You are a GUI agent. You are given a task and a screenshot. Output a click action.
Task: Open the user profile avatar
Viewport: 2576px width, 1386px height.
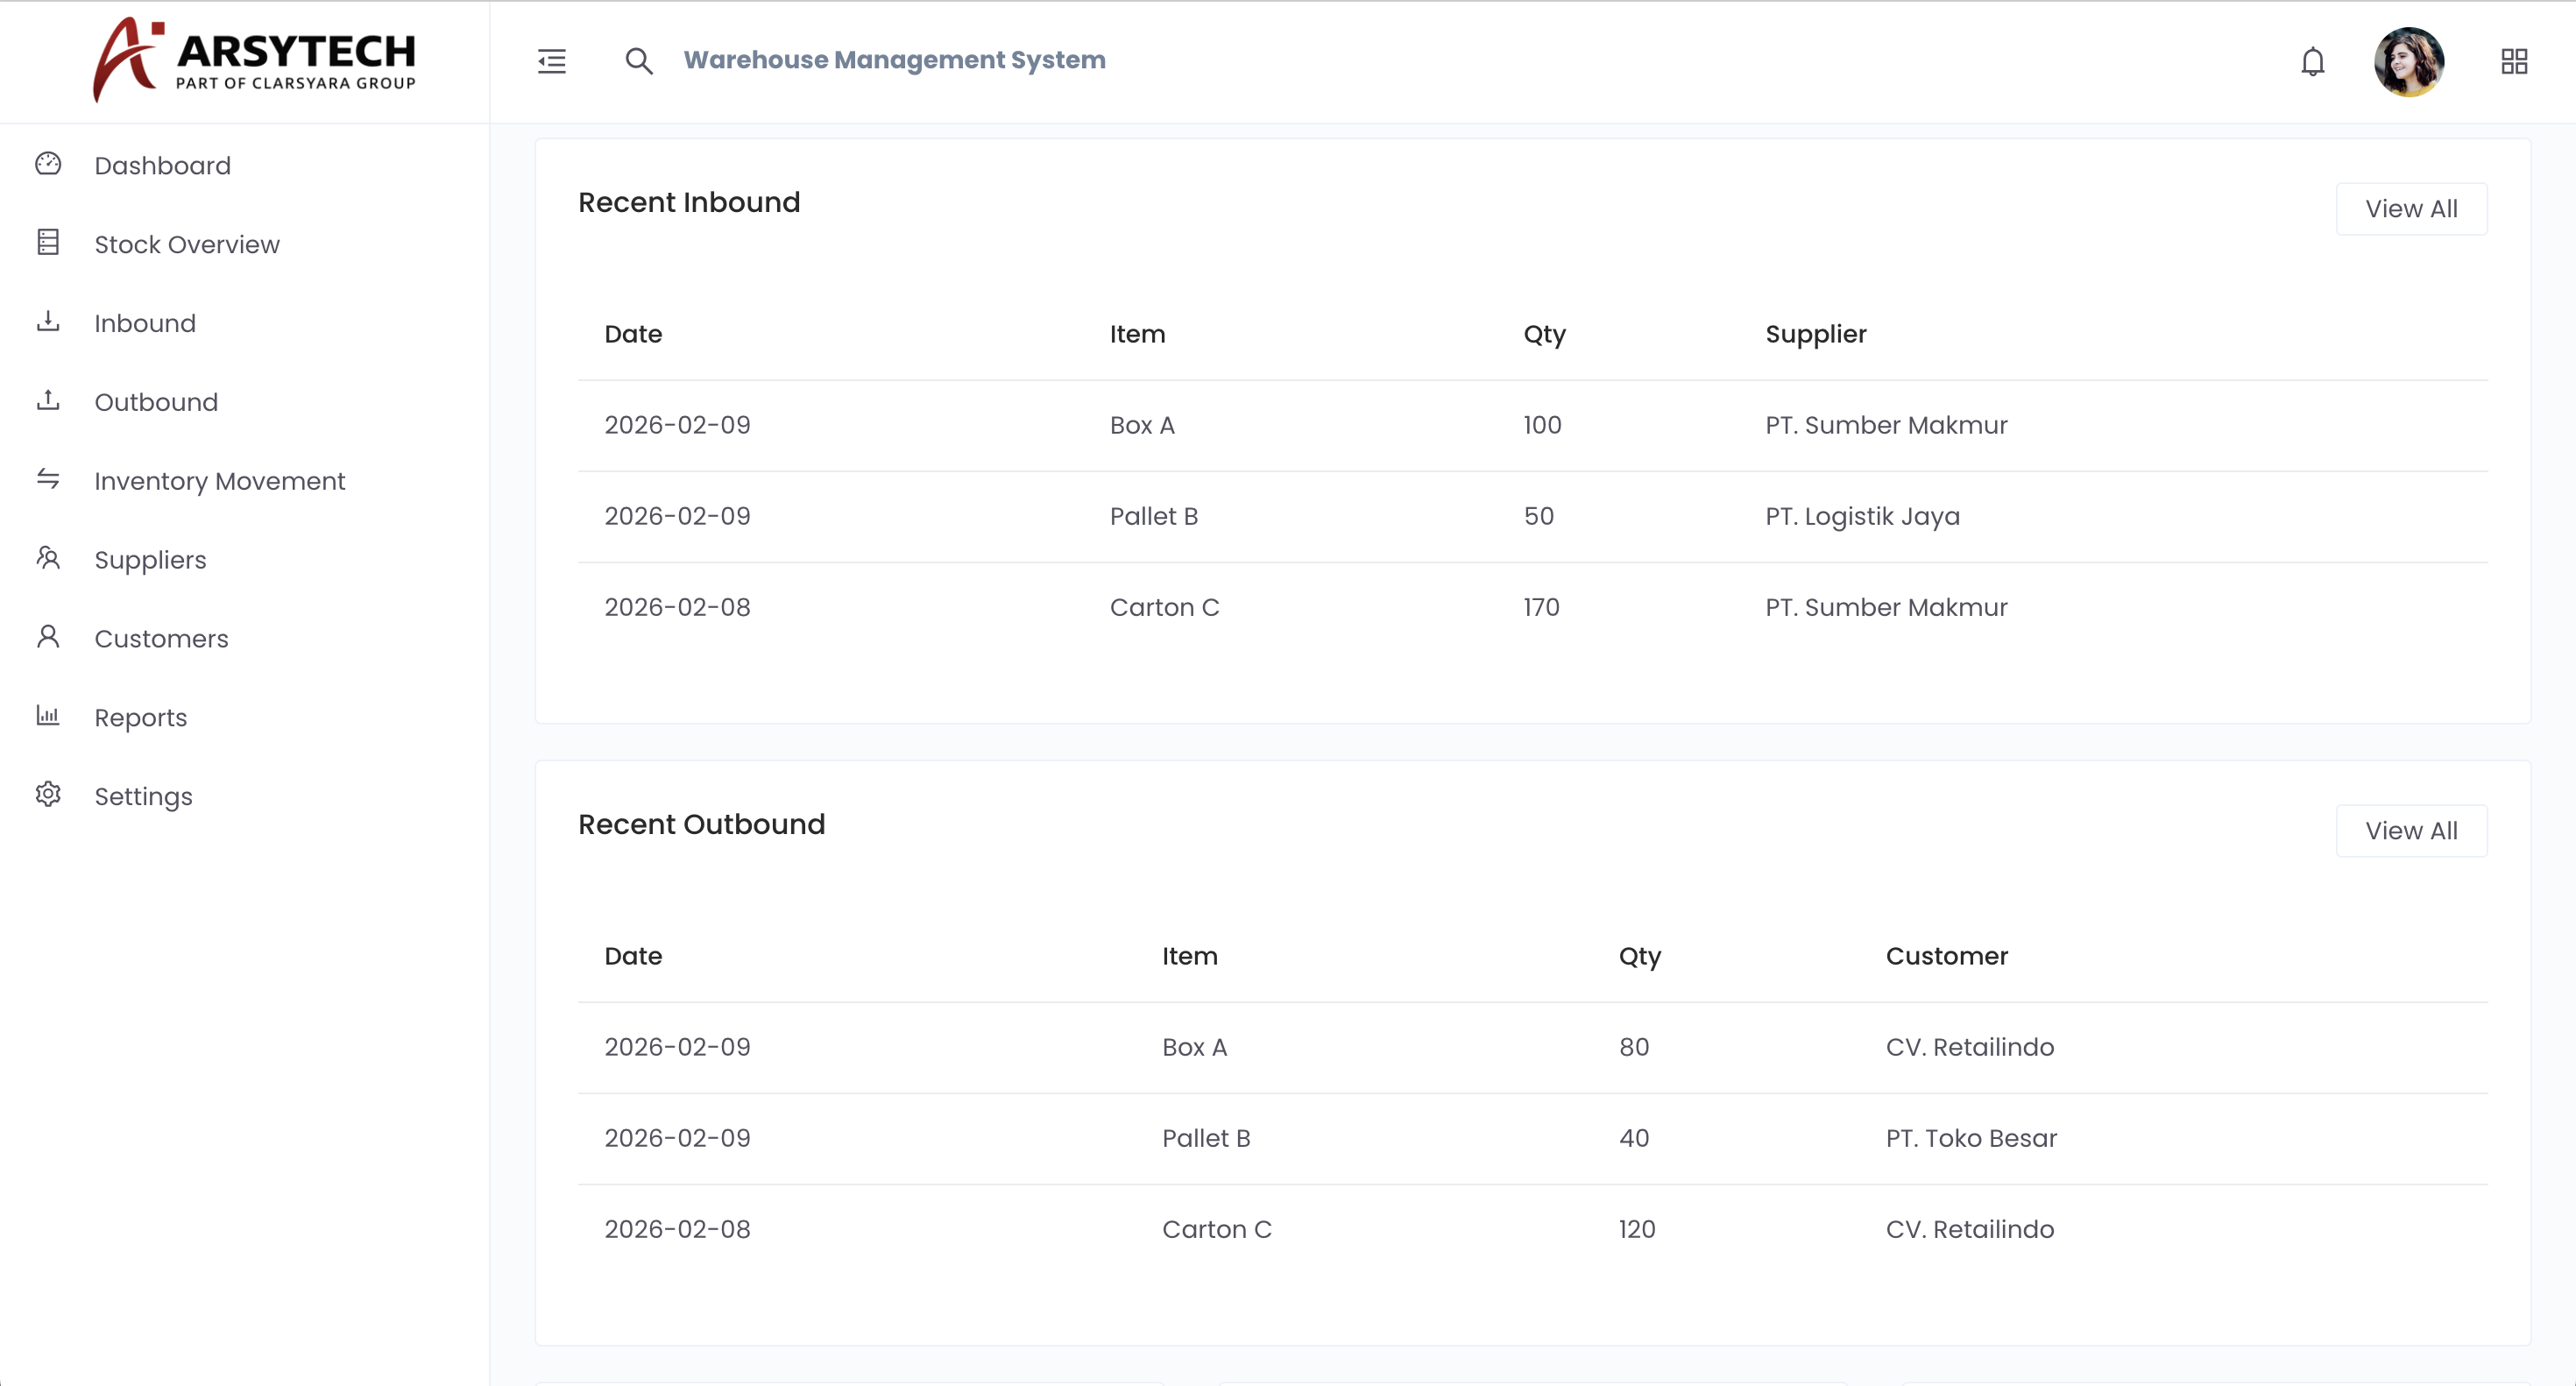pos(2409,62)
